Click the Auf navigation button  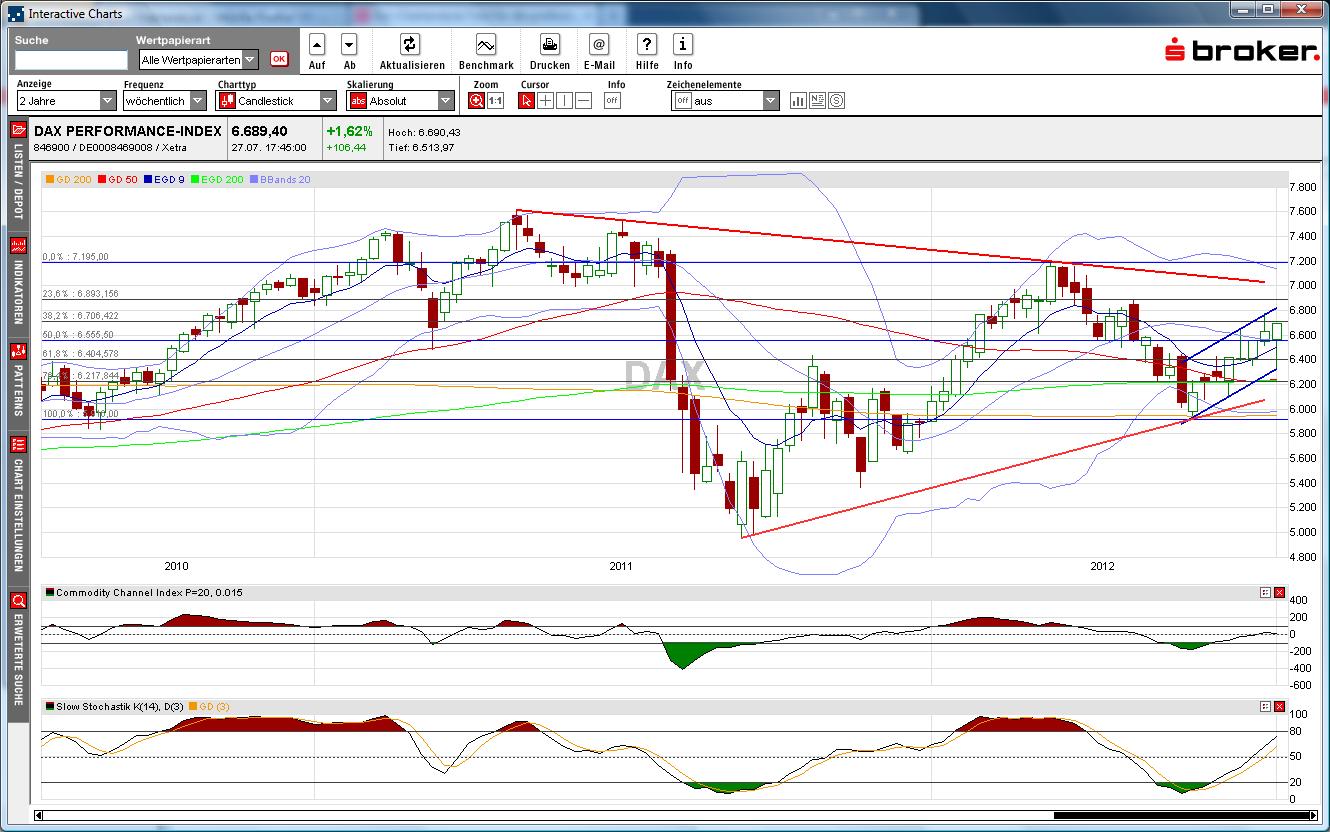[x=316, y=45]
